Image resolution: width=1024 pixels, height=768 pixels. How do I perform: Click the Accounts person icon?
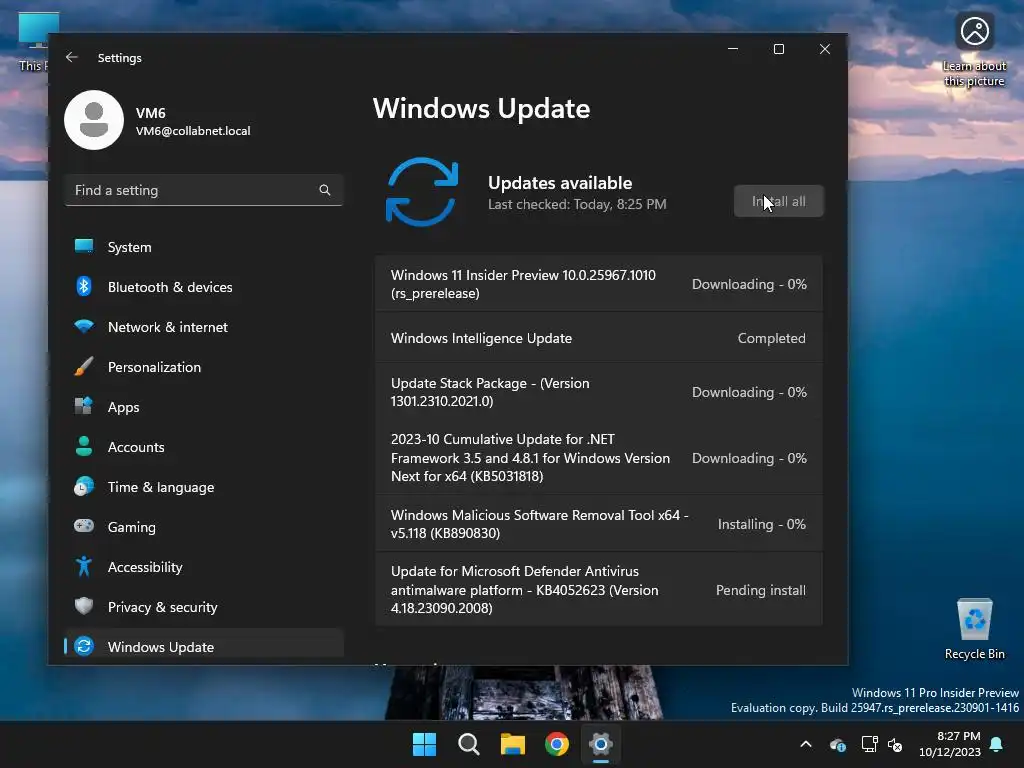[x=84, y=446]
